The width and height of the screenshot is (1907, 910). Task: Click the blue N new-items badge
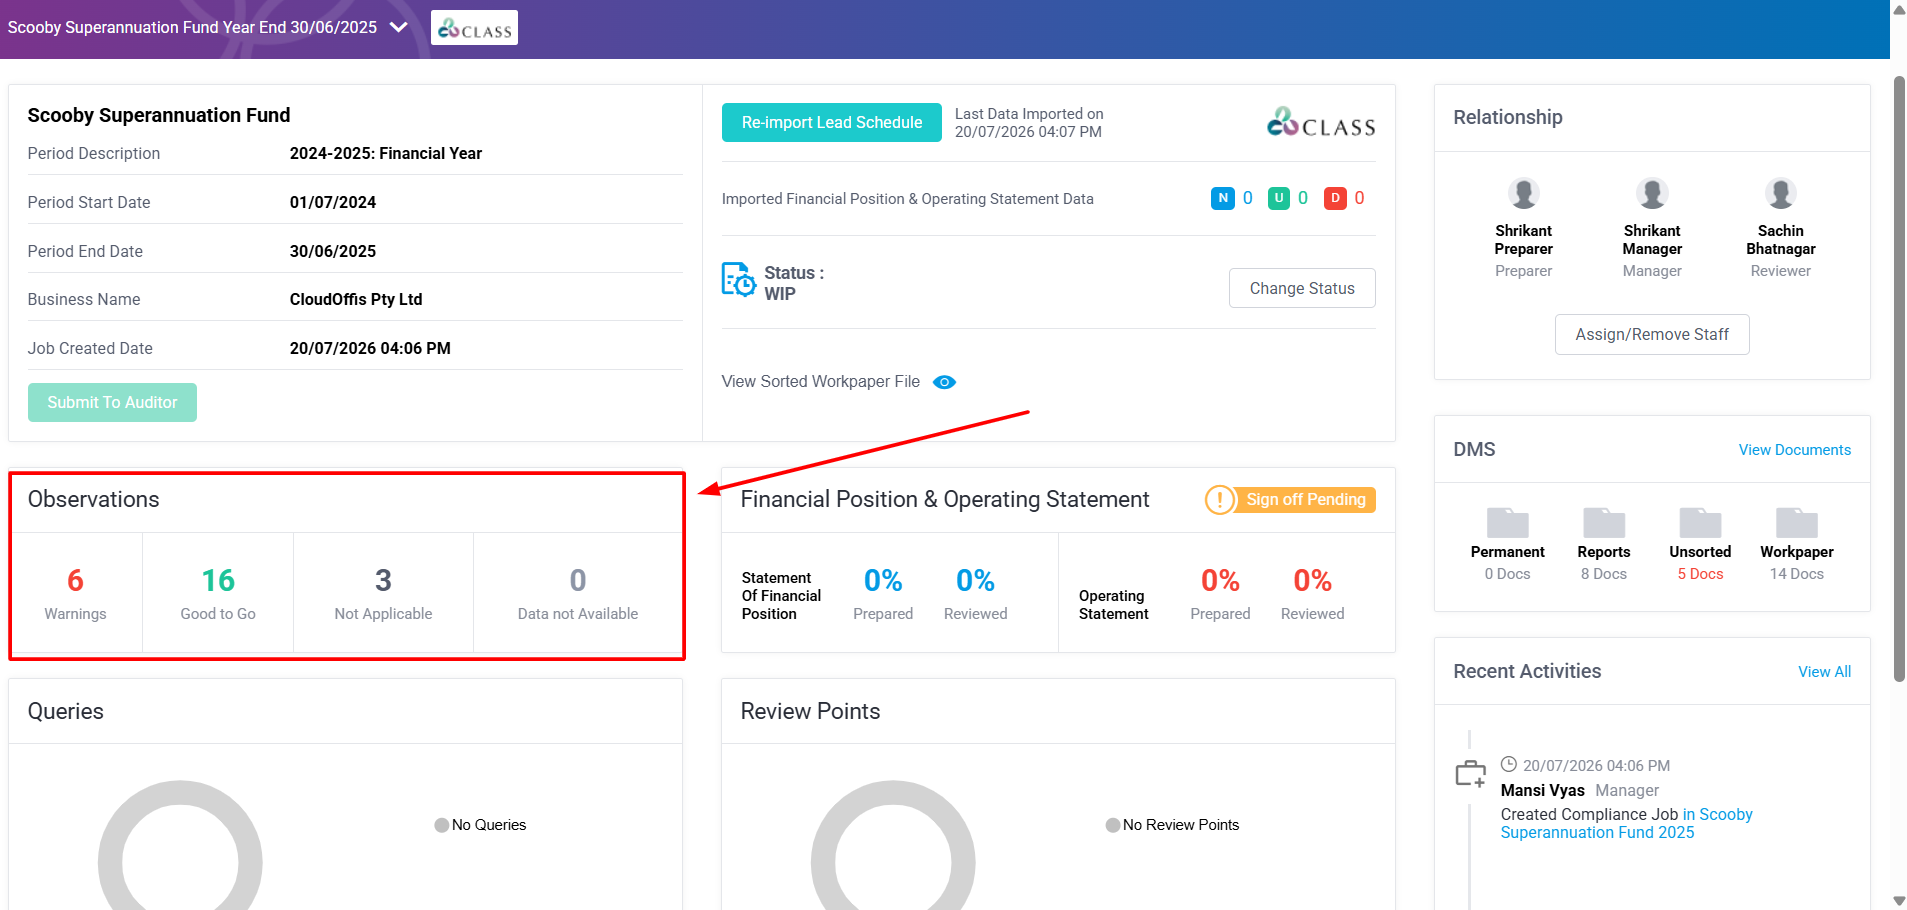[1222, 198]
